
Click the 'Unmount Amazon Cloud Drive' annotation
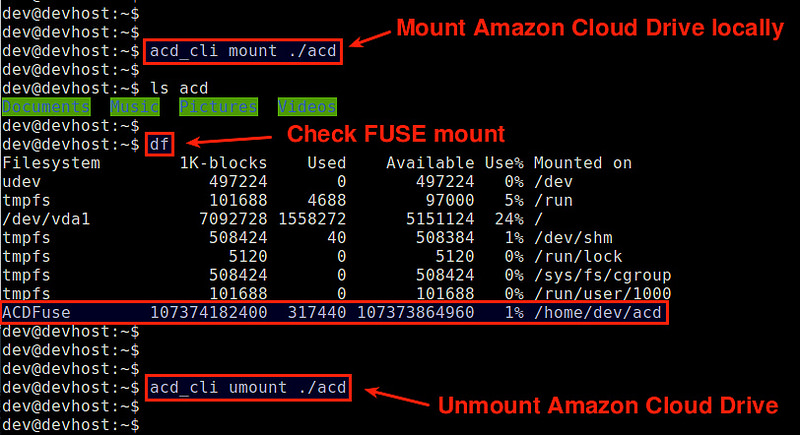point(605,406)
